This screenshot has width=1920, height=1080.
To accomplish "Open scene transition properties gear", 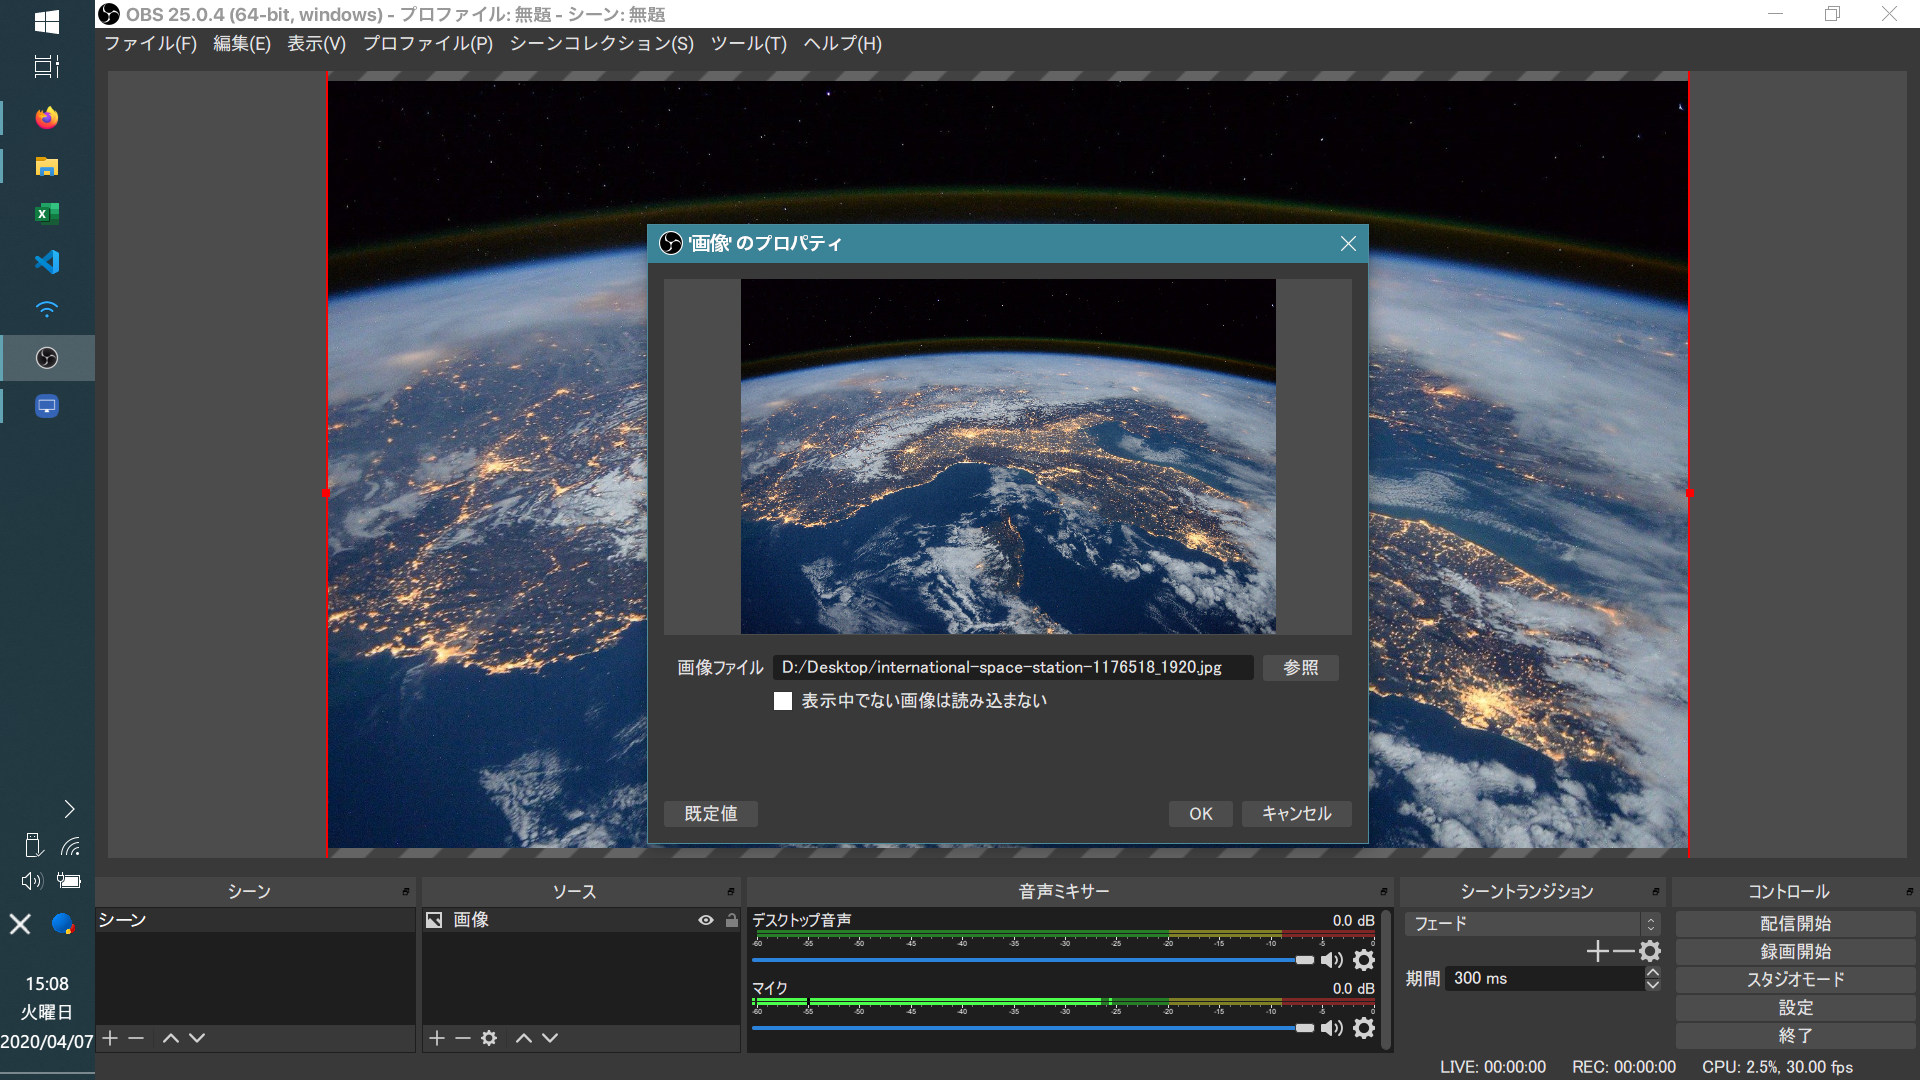I will (x=1650, y=951).
